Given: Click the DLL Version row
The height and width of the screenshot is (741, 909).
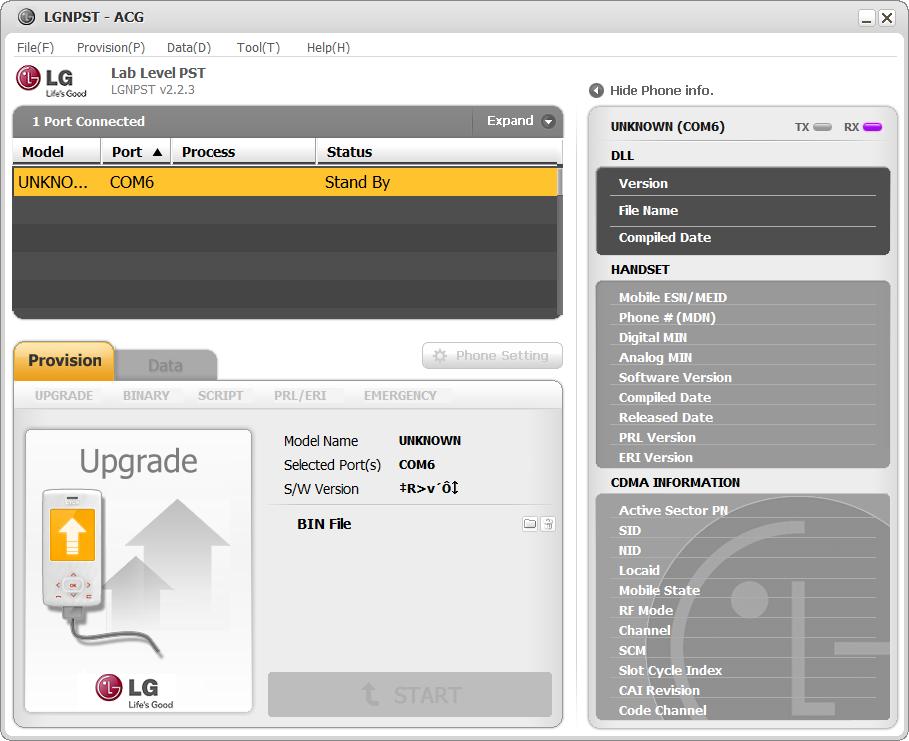Looking at the screenshot, I should 743,183.
